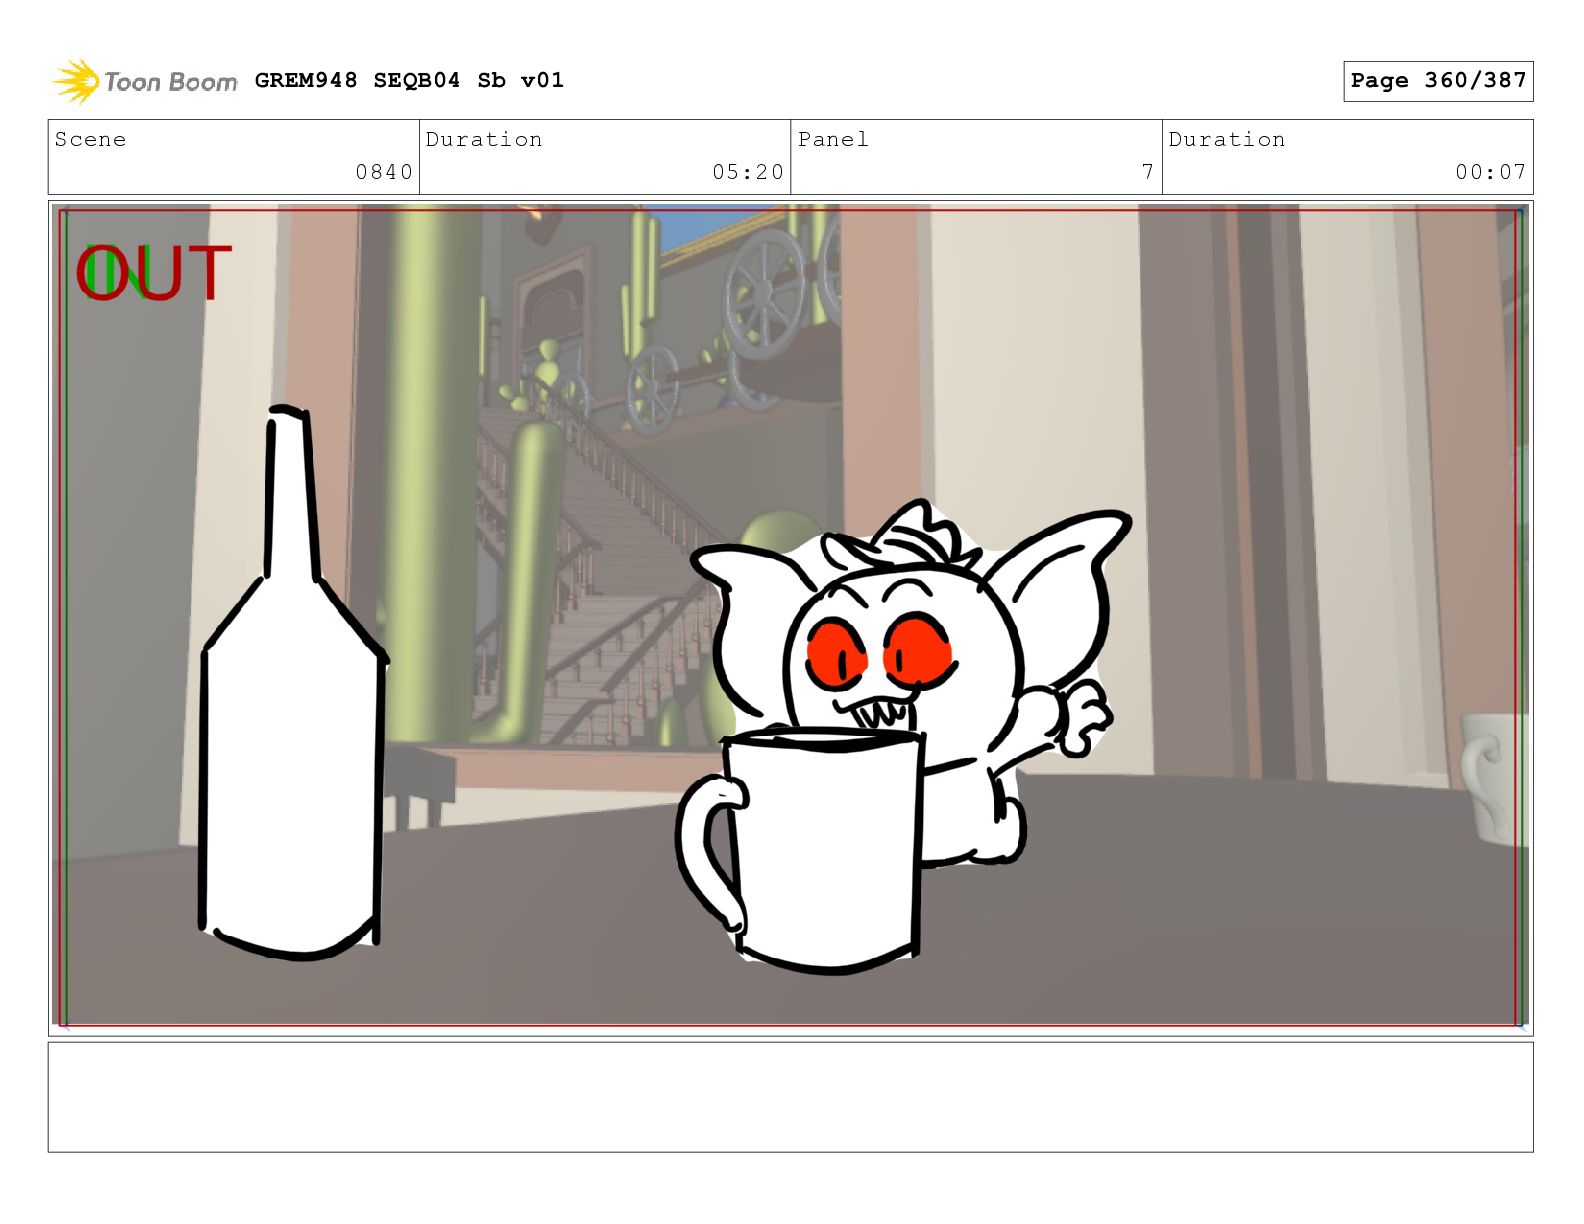Click the Toon Boom logo icon
Screen dimensions: 1584x1224
[x=76, y=81]
